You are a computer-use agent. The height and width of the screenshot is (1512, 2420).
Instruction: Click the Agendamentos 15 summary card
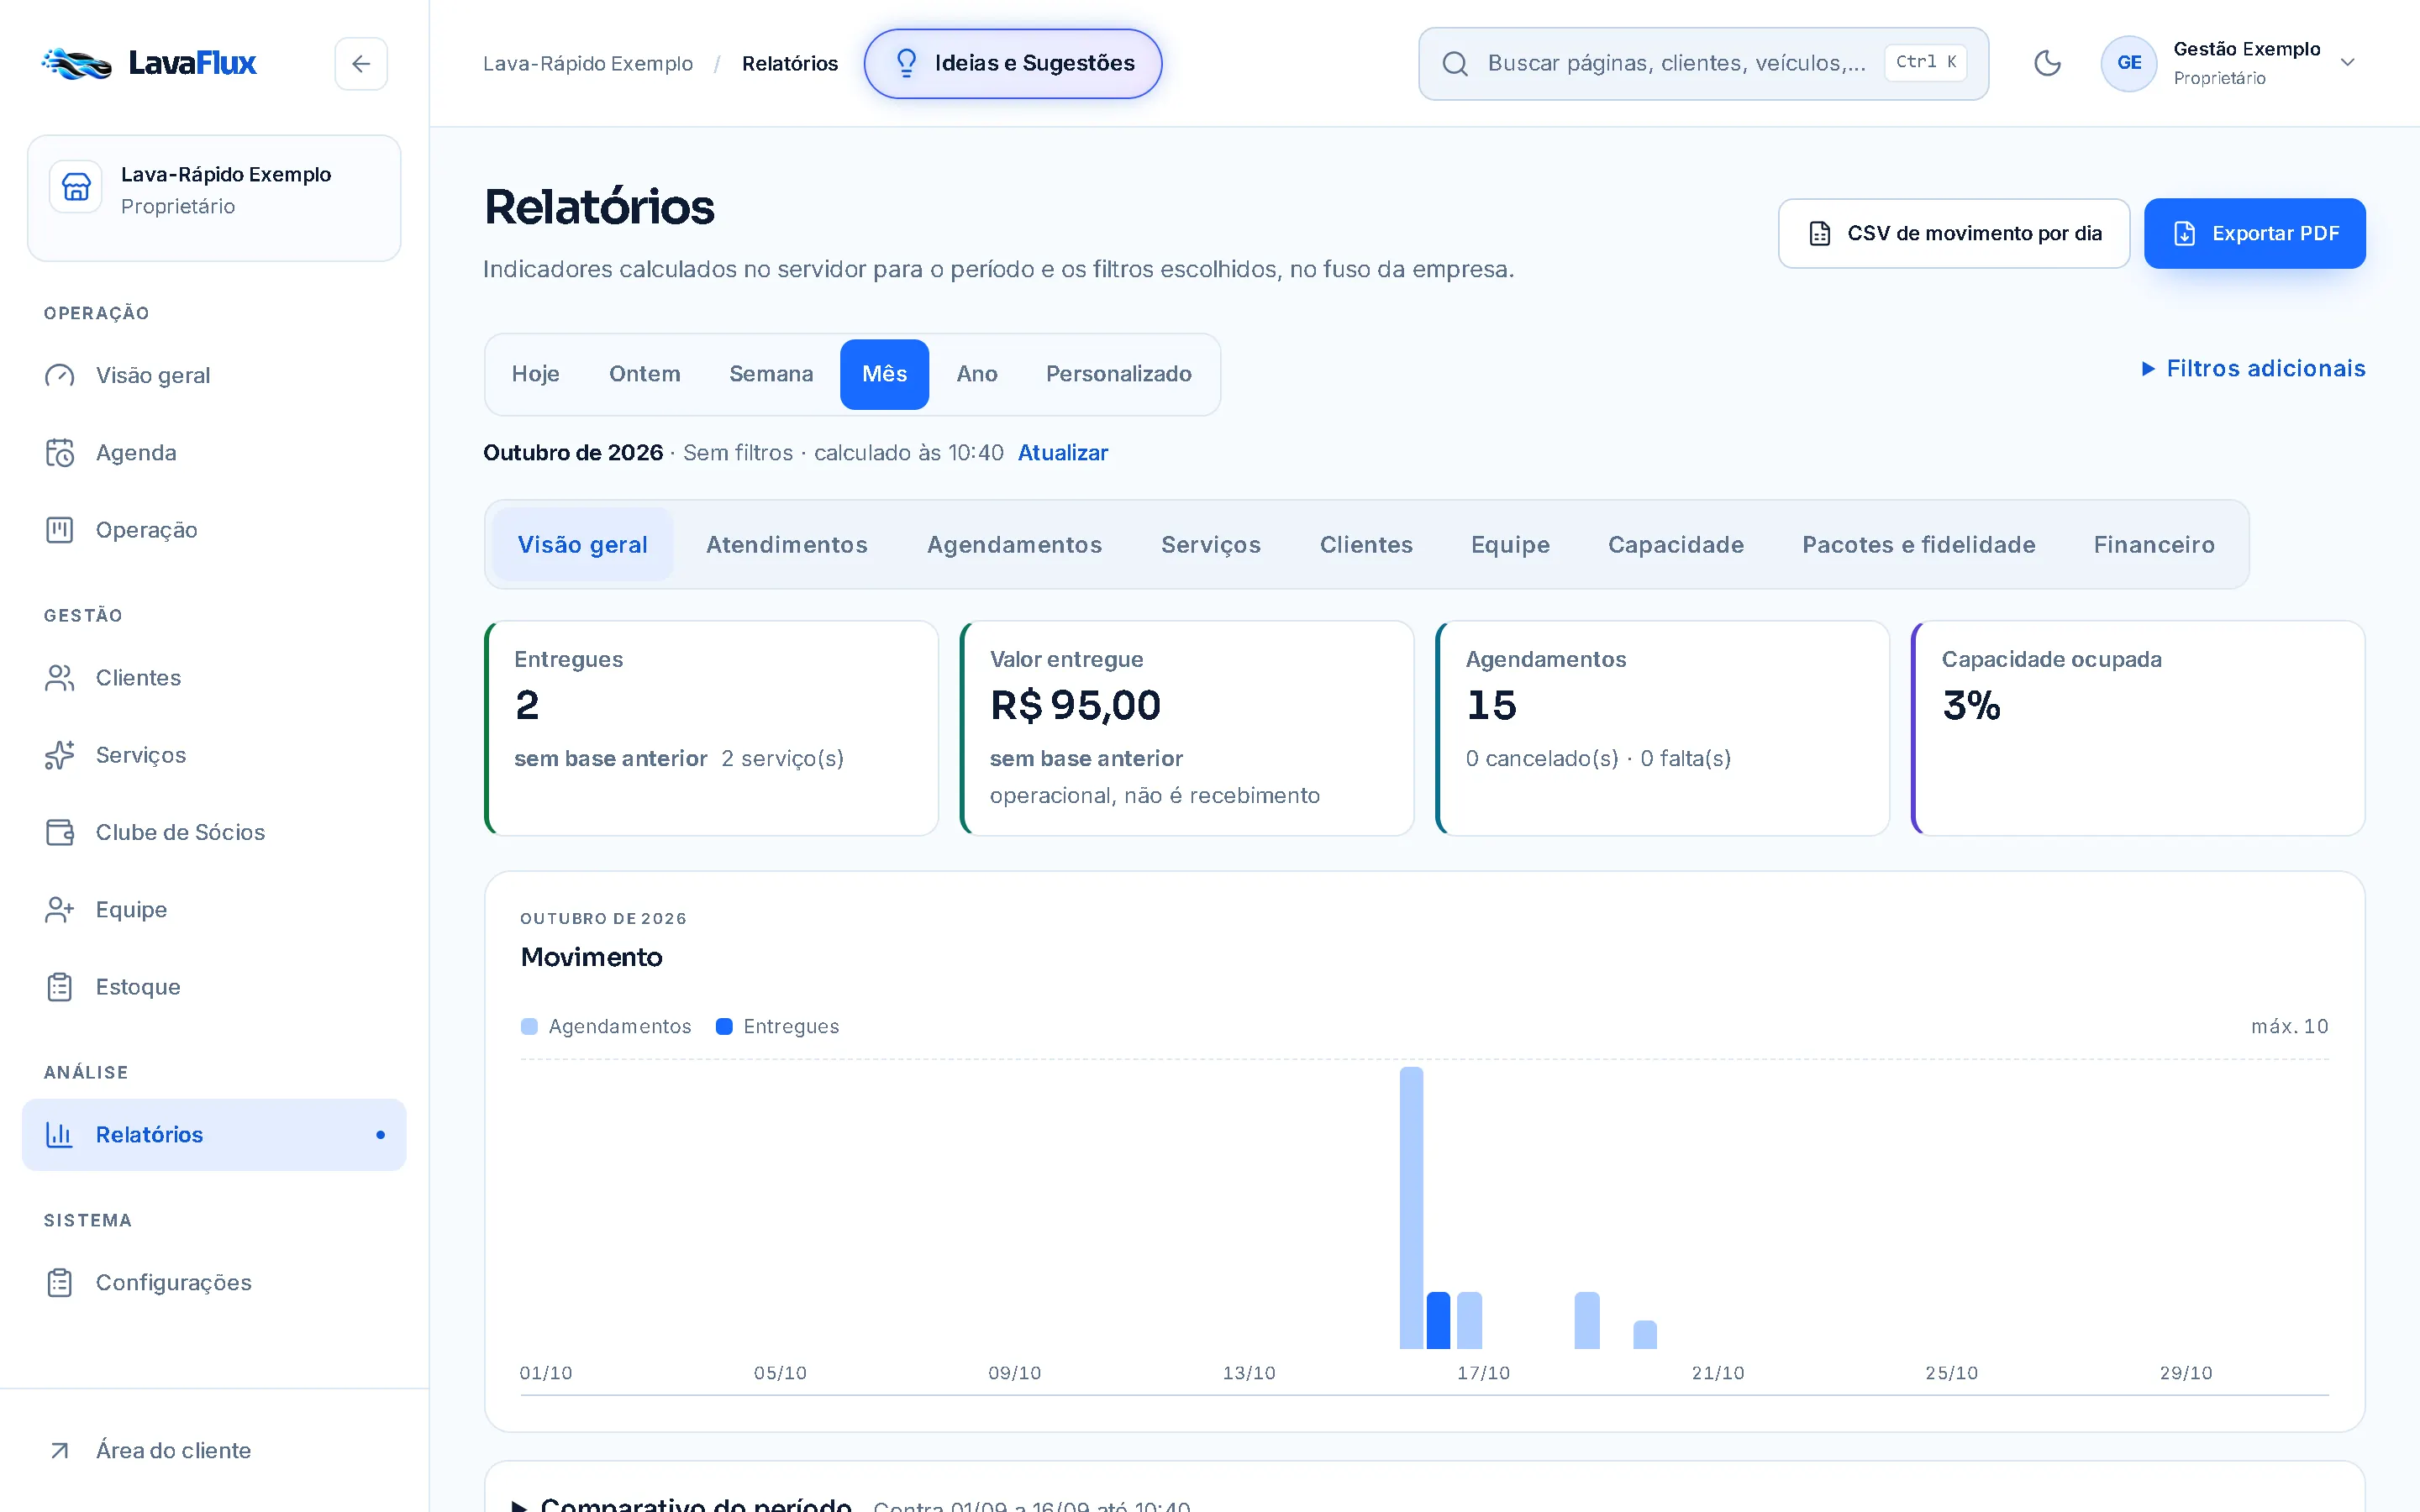(x=1662, y=728)
